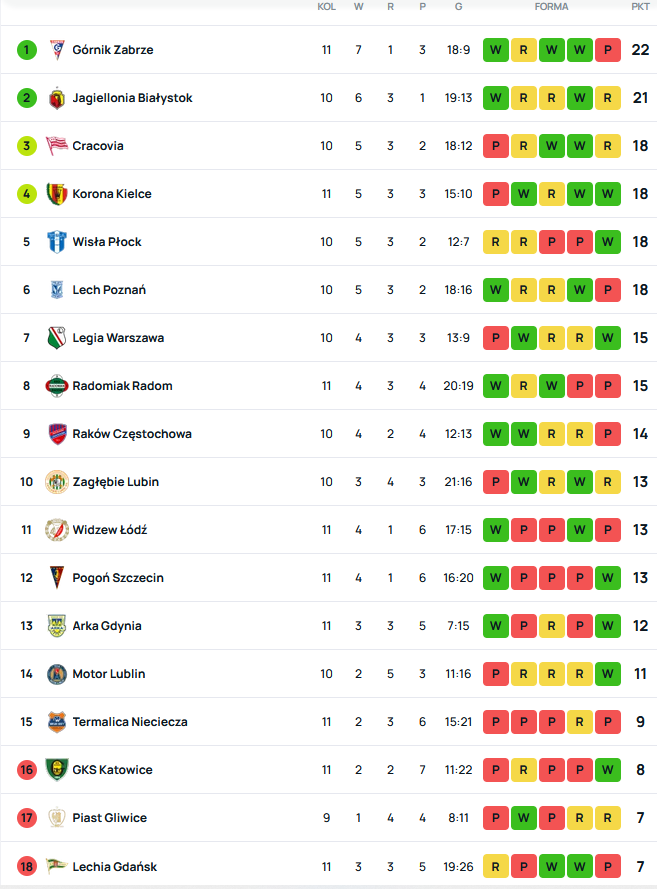The height and width of the screenshot is (889, 657).
Task: Click the Wisła Płock club logo
Action: 57,242
